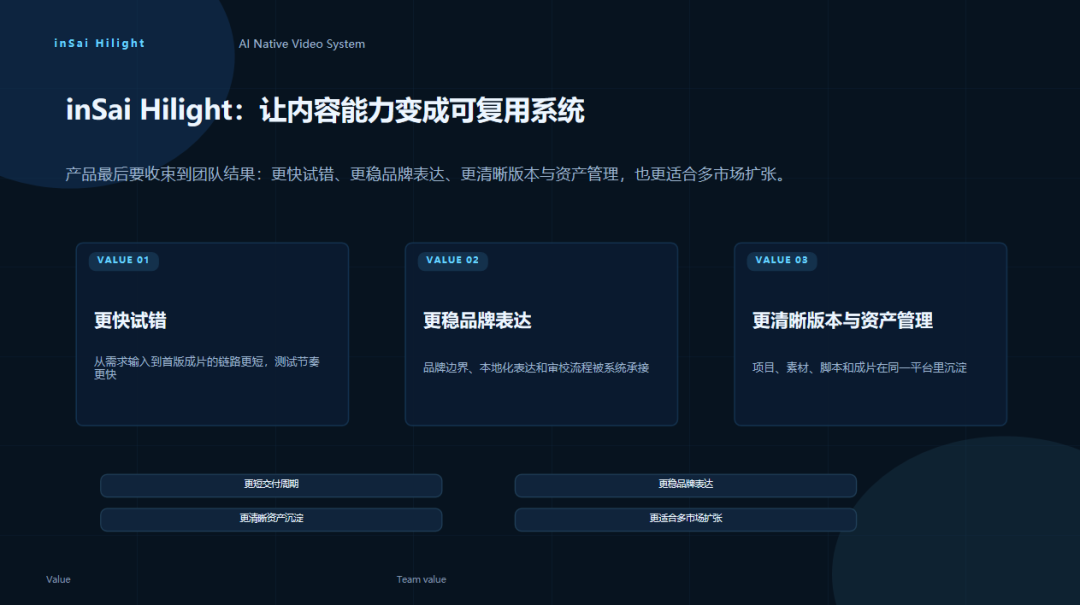Click the description text starting with 项目、素材、脚本
This screenshot has width=1080, height=605.
click(x=859, y=368)
